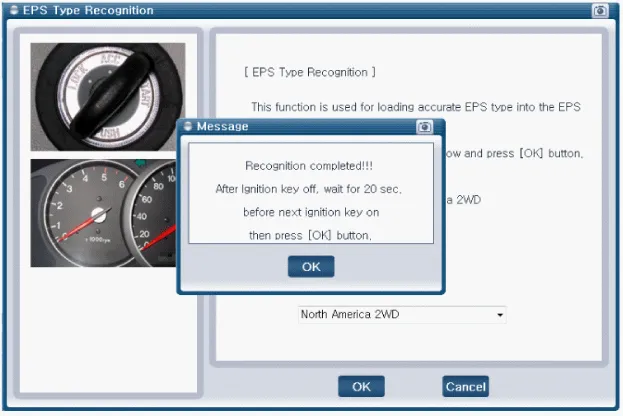Screen dimensions: 623x416
Task: Click the screenshot icon in the EPS Type Recognition title bar
Action: pyautogui.click(x=600, y=11)
